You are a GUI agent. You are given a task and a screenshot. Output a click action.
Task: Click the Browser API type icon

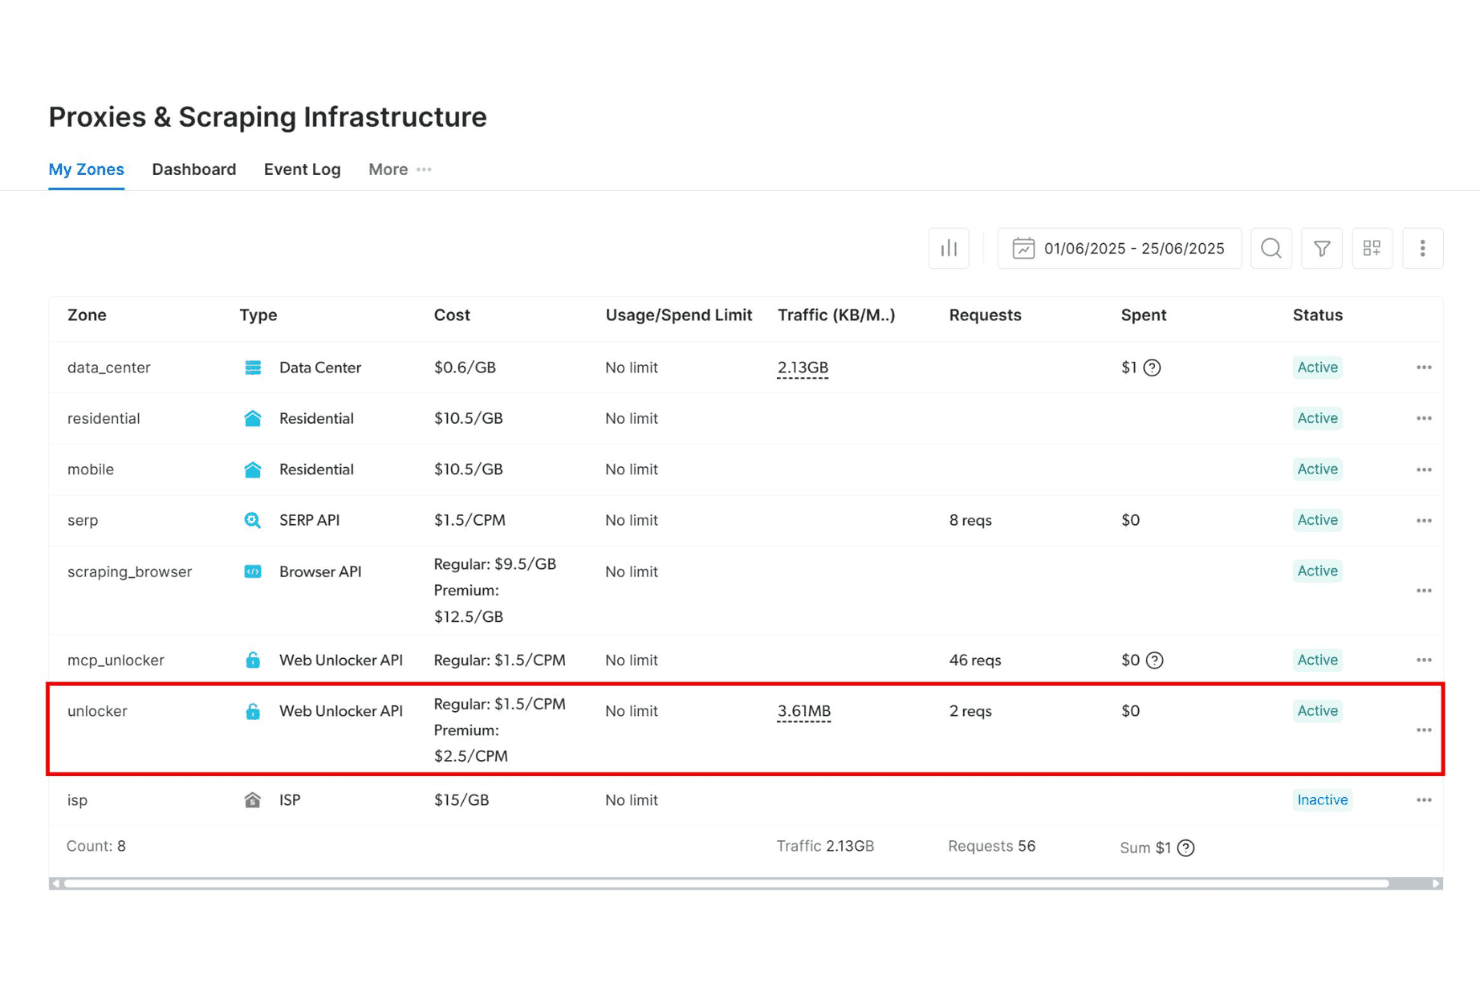click(x=253, y=572)
